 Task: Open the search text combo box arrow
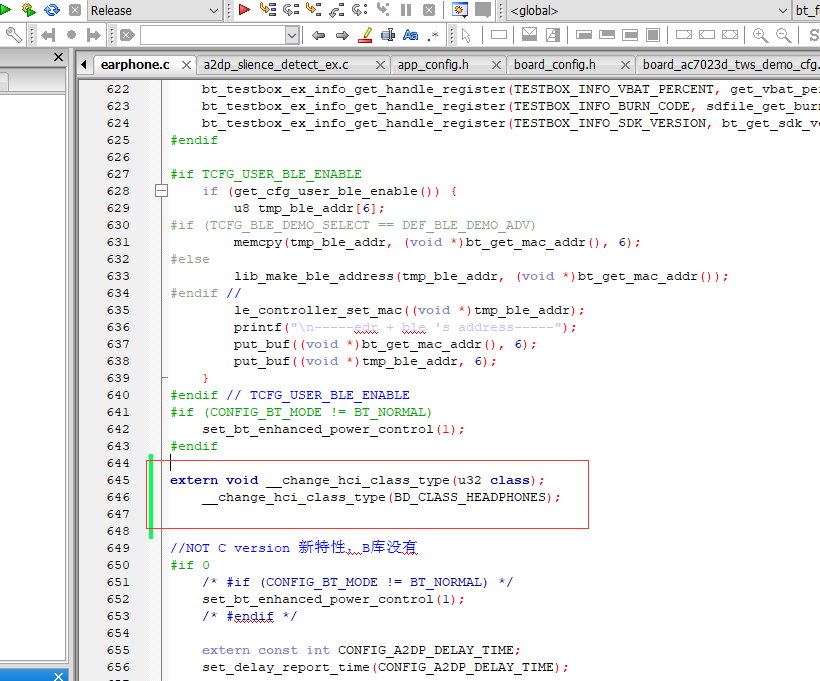292,36
